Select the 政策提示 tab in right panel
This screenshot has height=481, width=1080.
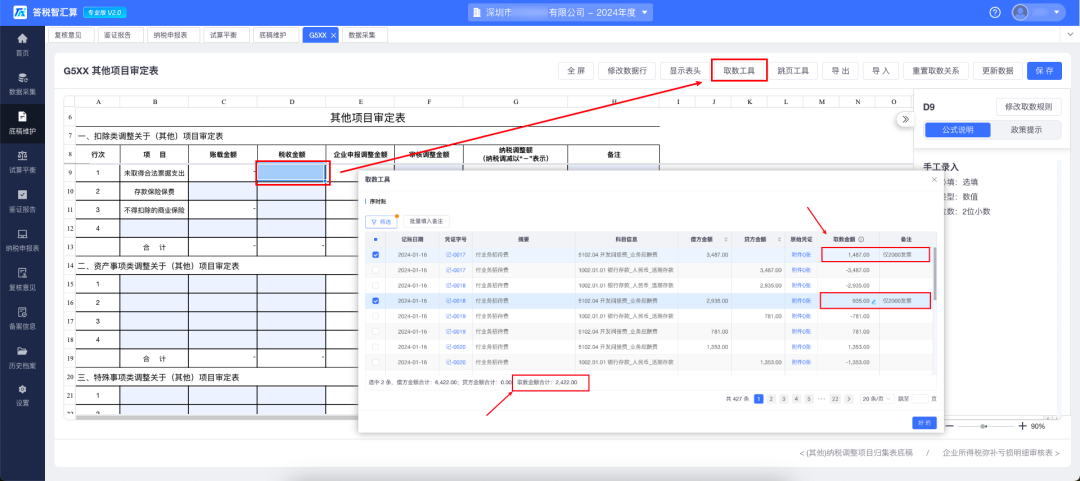1026,130
